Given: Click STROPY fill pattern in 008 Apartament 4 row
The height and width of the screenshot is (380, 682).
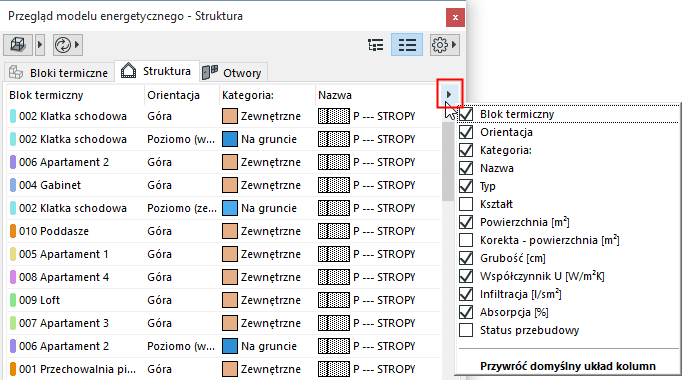Looking at the screenshot, I should (x=334, y=277).
